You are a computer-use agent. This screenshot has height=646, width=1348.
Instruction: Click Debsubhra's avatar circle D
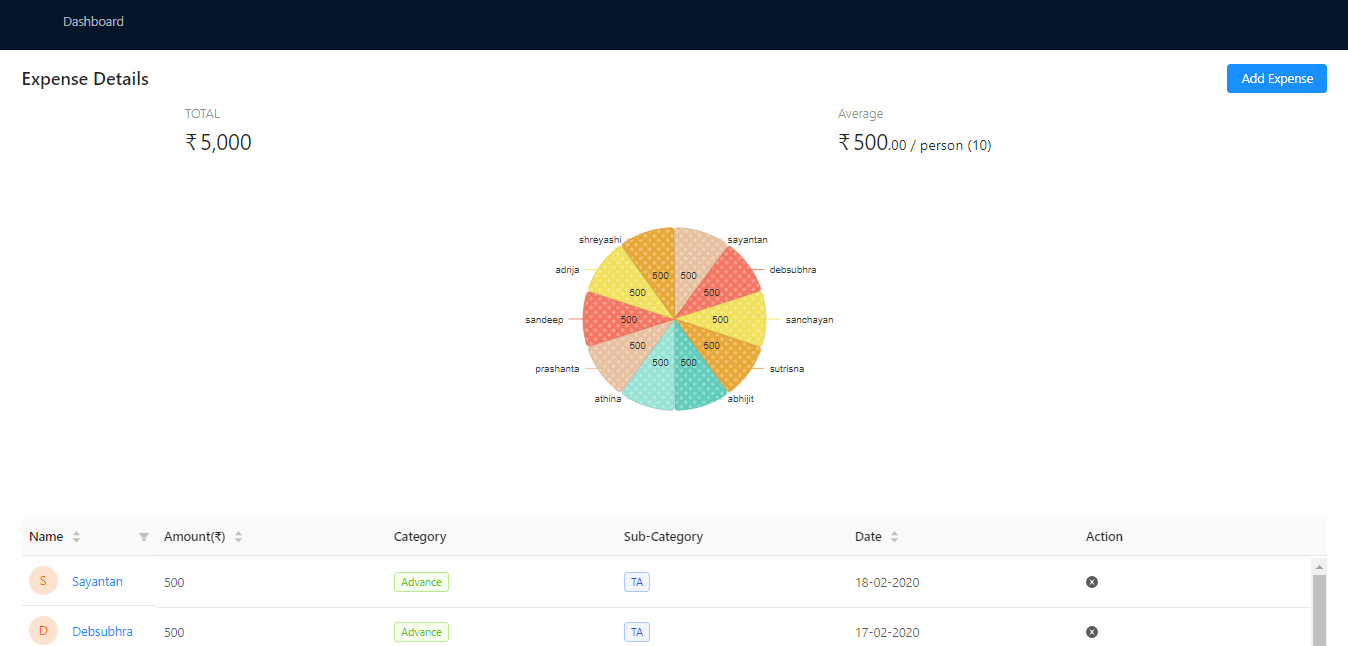tap(43, 631)
